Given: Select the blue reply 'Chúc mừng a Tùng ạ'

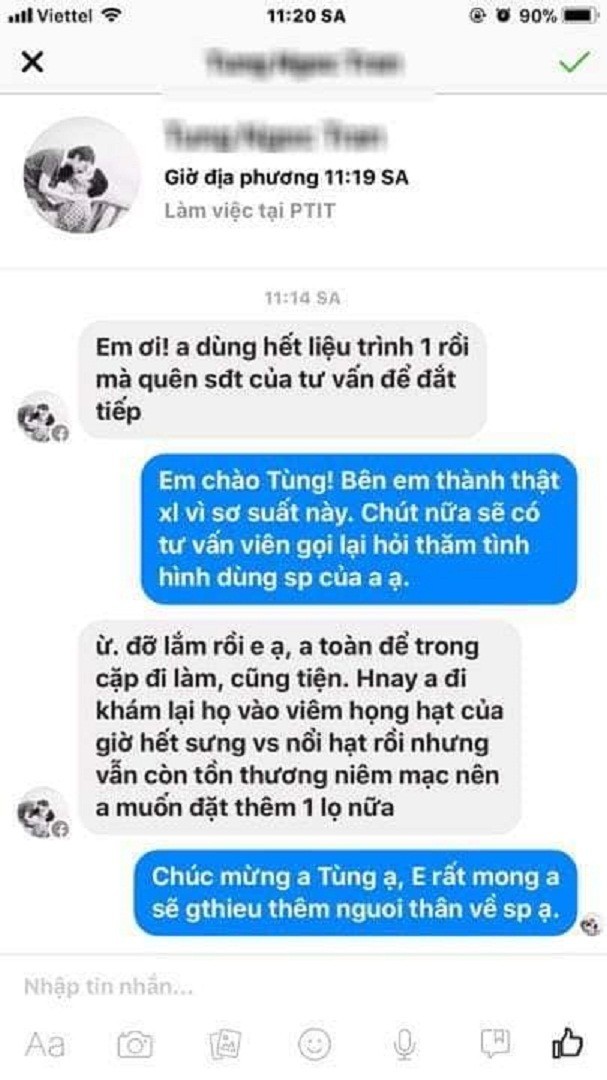Looking at the screenshot, I should coord(355,893).
